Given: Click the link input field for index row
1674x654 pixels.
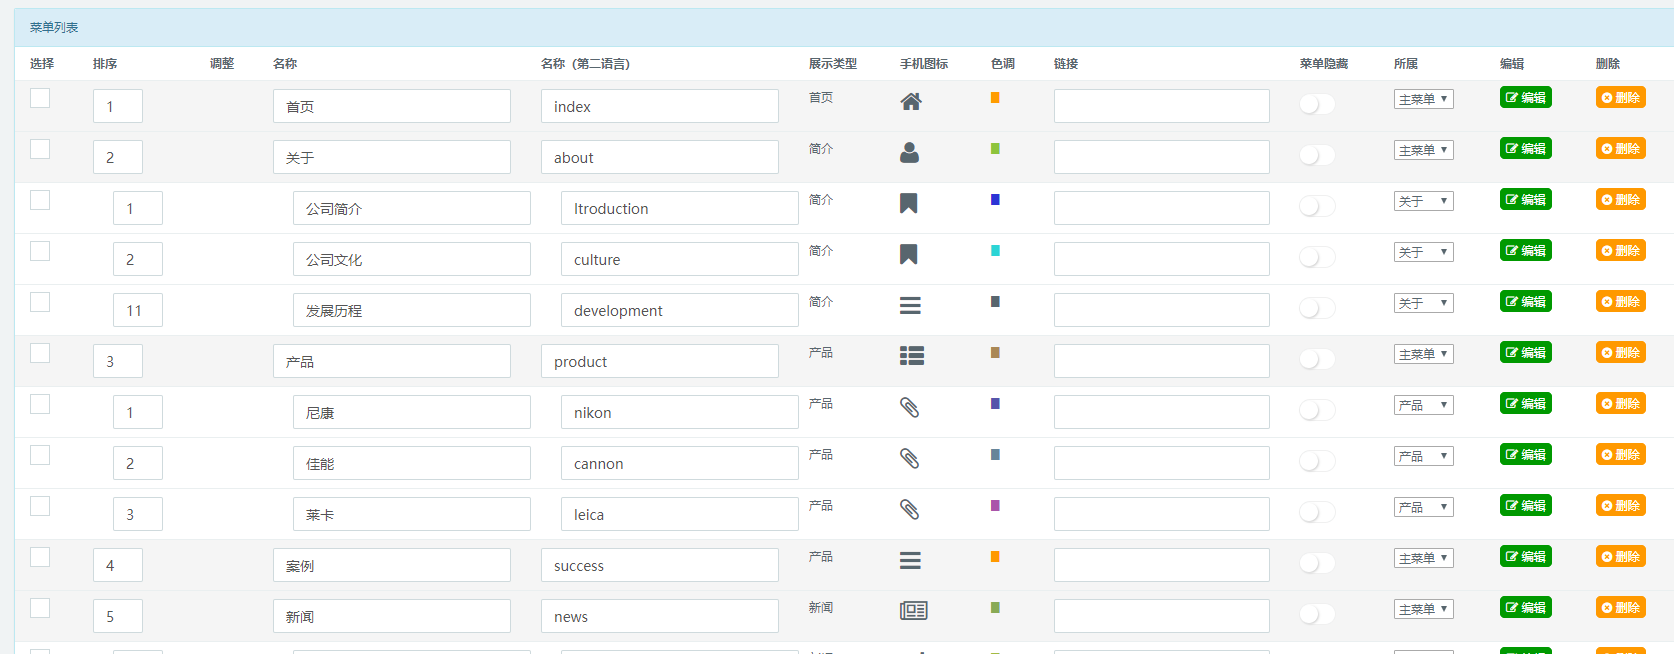Looking at the screenshot, I should pos(1161,106).
